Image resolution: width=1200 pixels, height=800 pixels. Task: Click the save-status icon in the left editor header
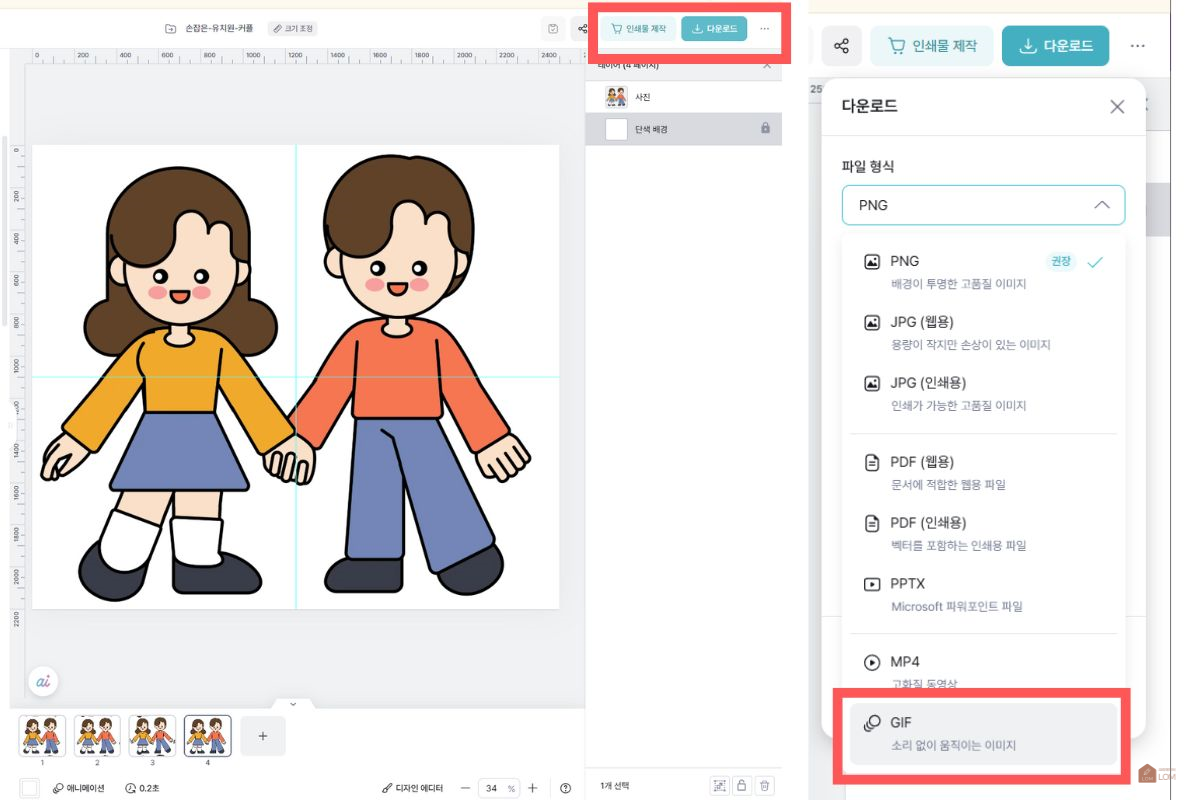(x=554, y=29)
